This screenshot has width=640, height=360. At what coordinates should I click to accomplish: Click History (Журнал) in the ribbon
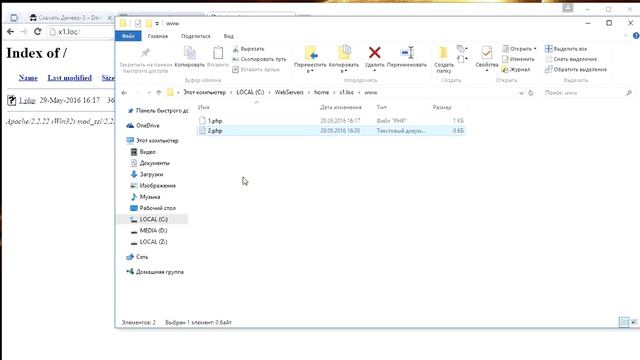pyautogui.click(x=516, y=69)
